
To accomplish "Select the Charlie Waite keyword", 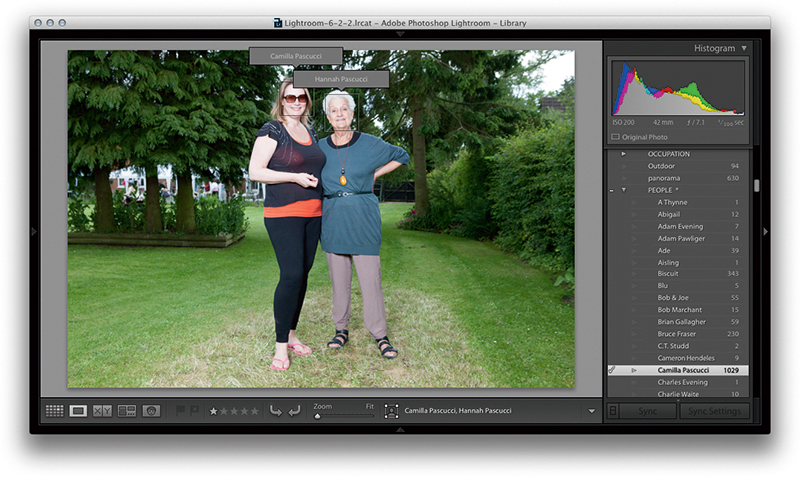I will (x=679, y=394).
